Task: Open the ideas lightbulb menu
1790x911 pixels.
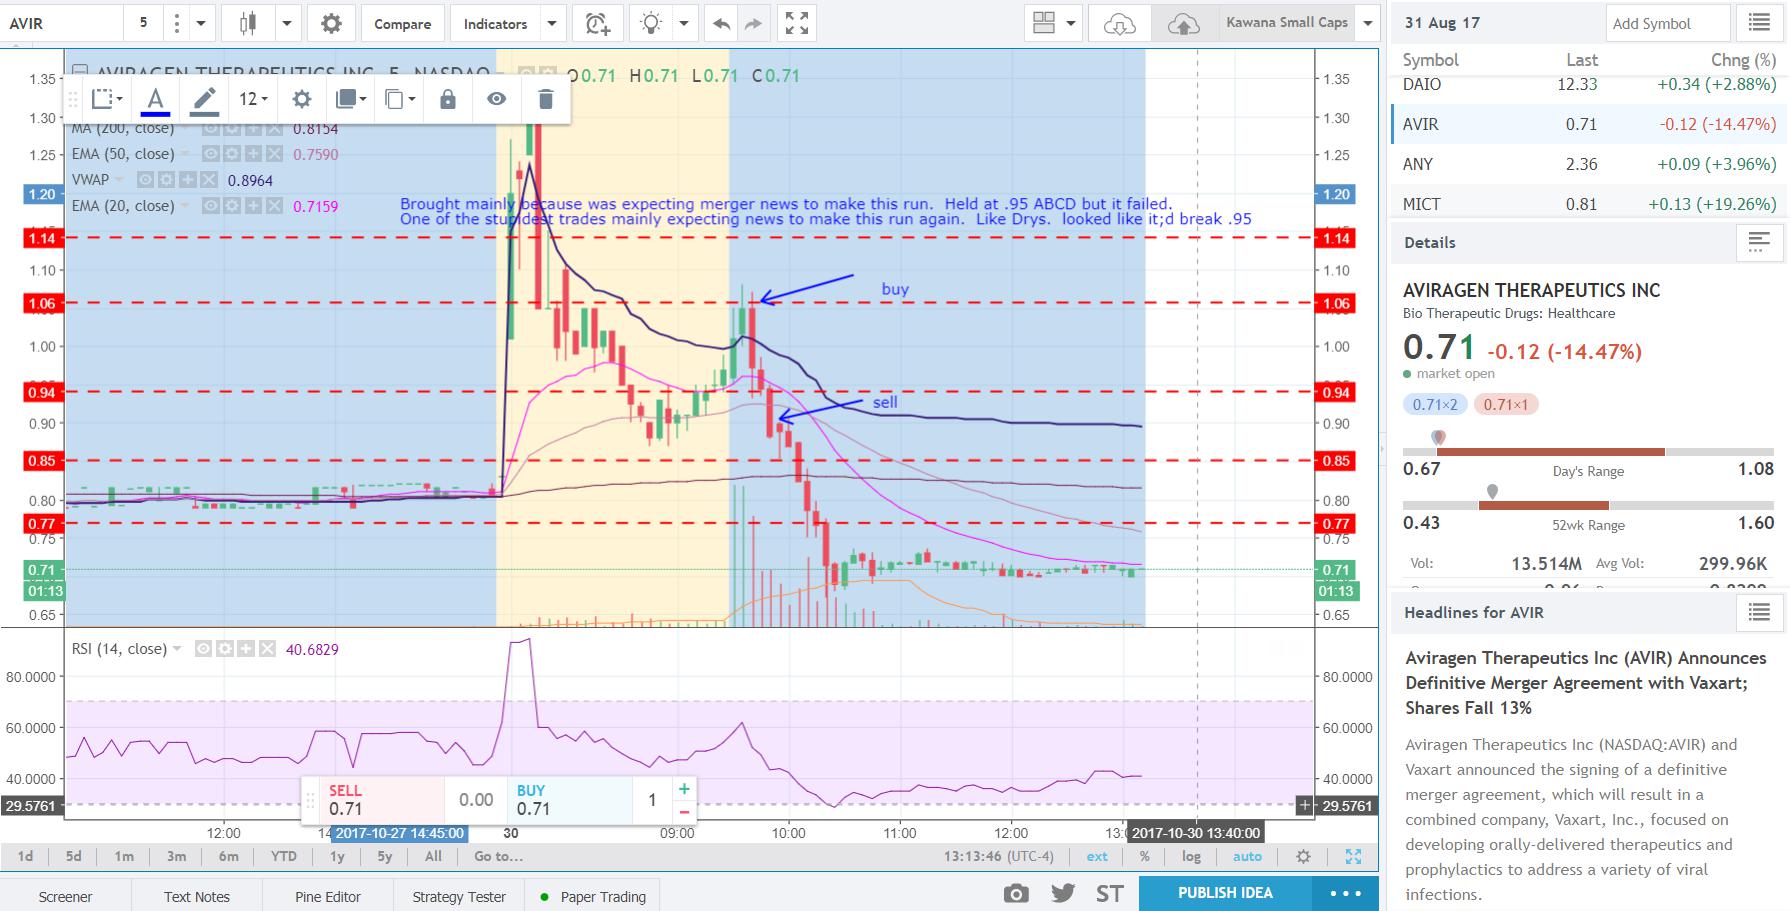Action: tap(651, 24)
